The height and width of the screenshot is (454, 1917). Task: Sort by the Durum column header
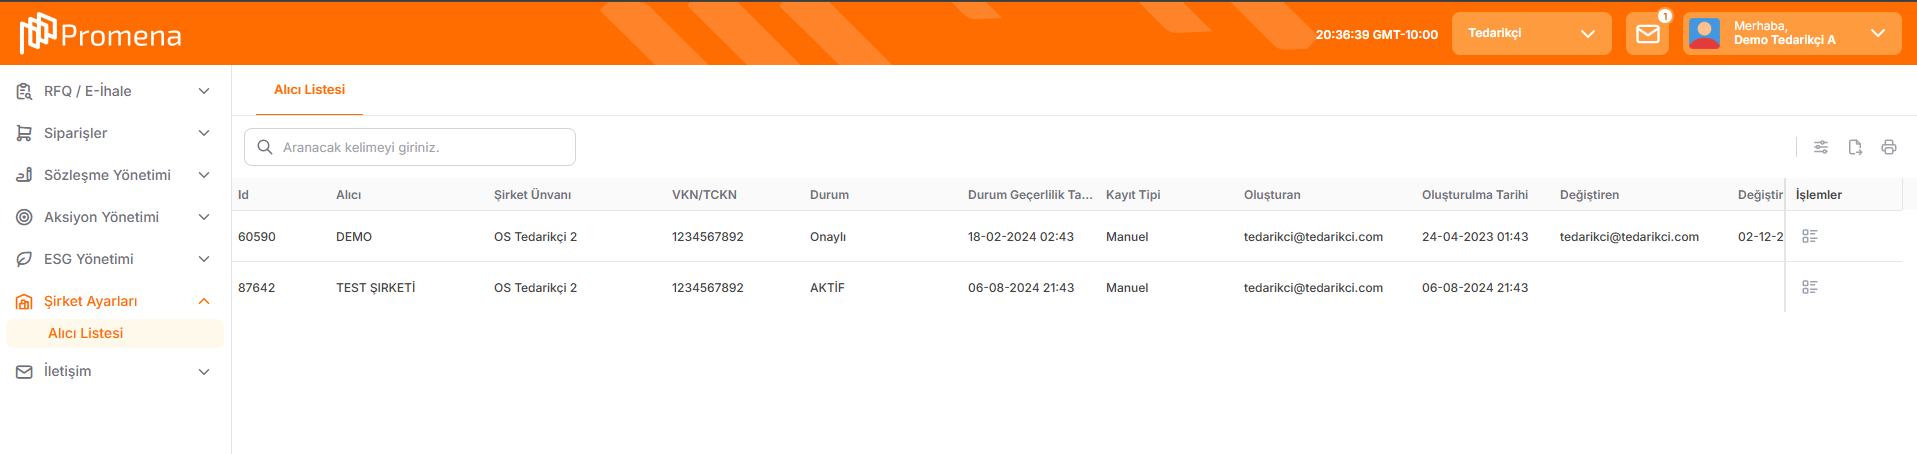pyautogui.click(x=829, y=195)
